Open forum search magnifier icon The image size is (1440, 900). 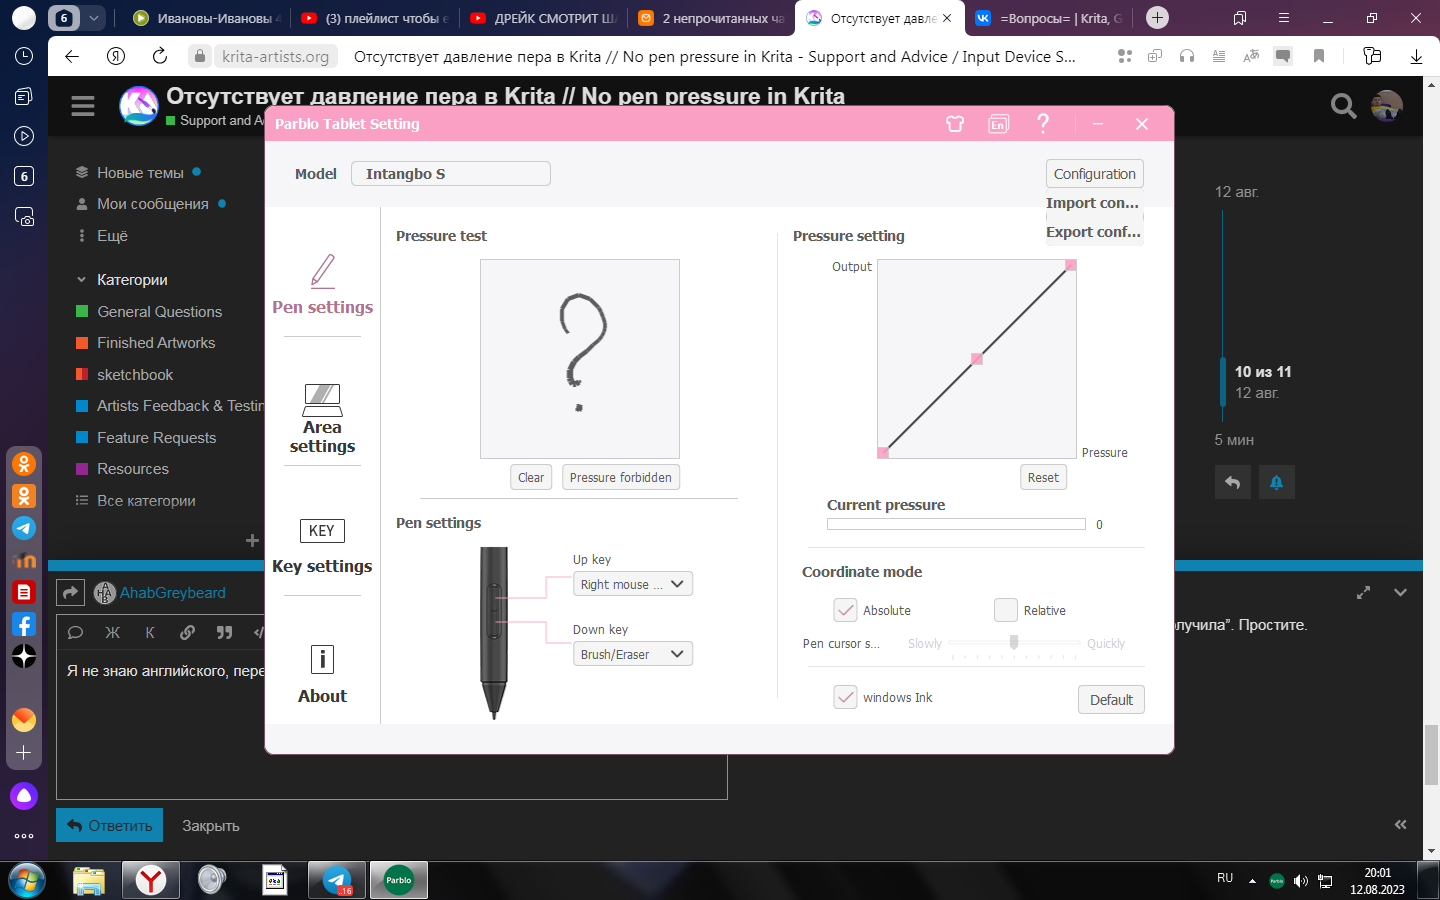coord(1343,105)
